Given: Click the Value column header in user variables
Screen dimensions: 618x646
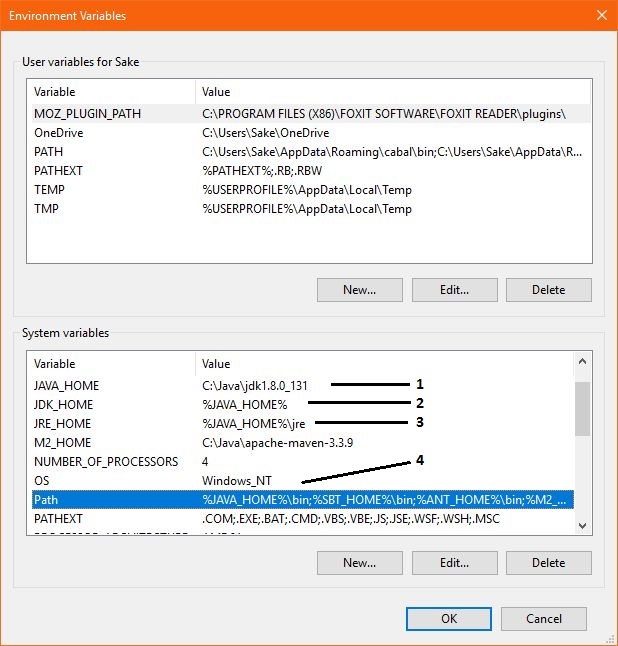Looking at the screenshot, I should click(x=393, y=91).
